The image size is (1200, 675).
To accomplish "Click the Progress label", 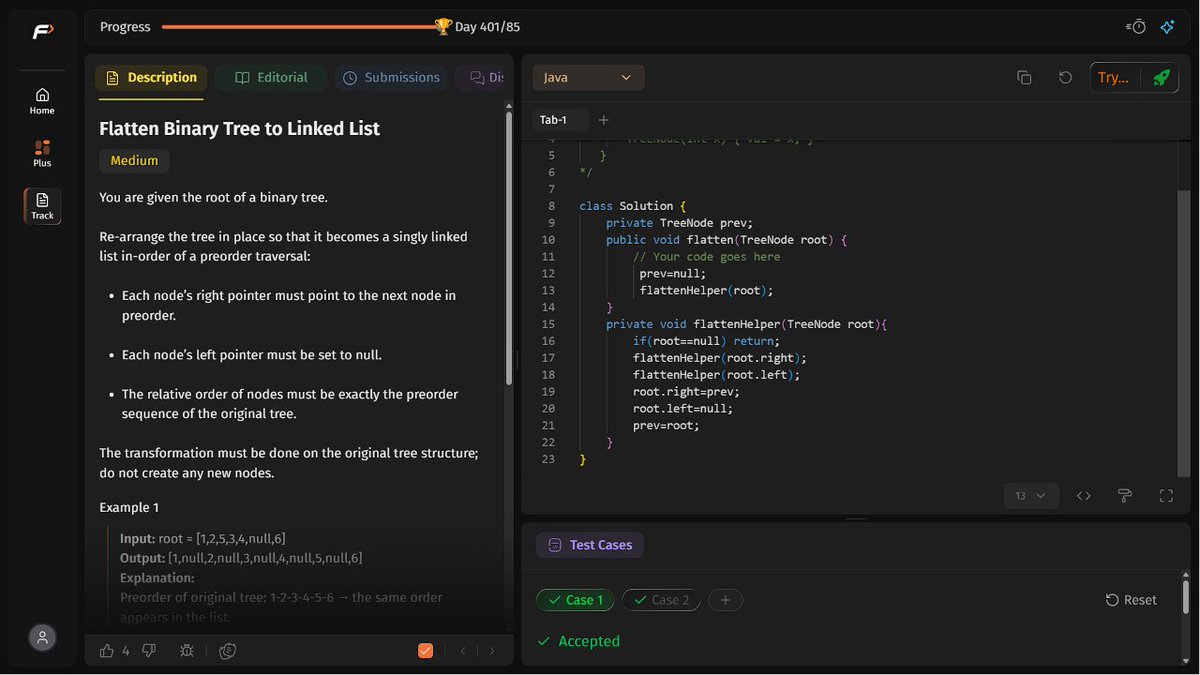I will click(125, 27).
